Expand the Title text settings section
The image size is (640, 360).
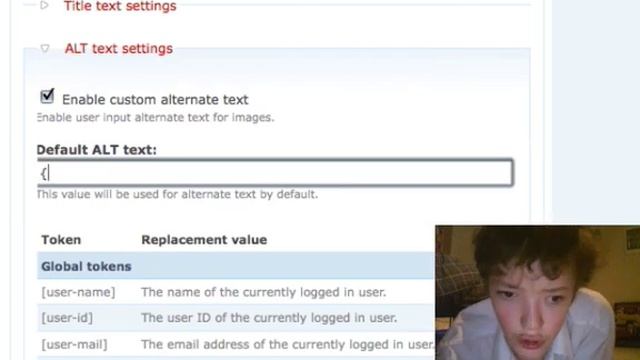click(120, 6)
